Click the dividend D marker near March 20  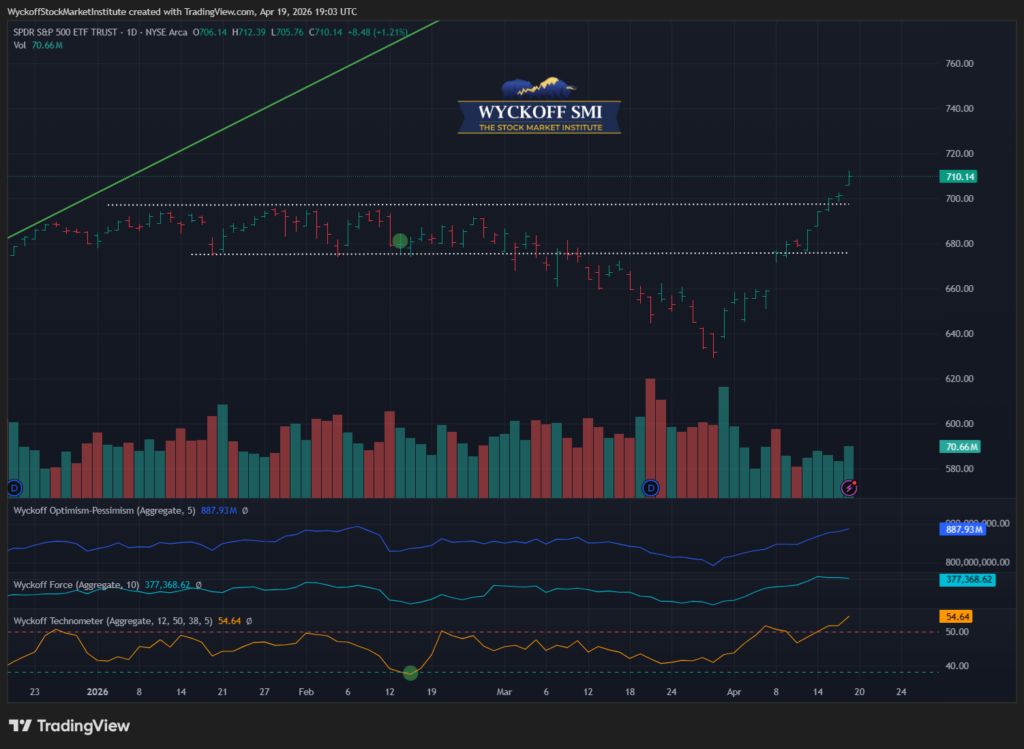point(651,487)
